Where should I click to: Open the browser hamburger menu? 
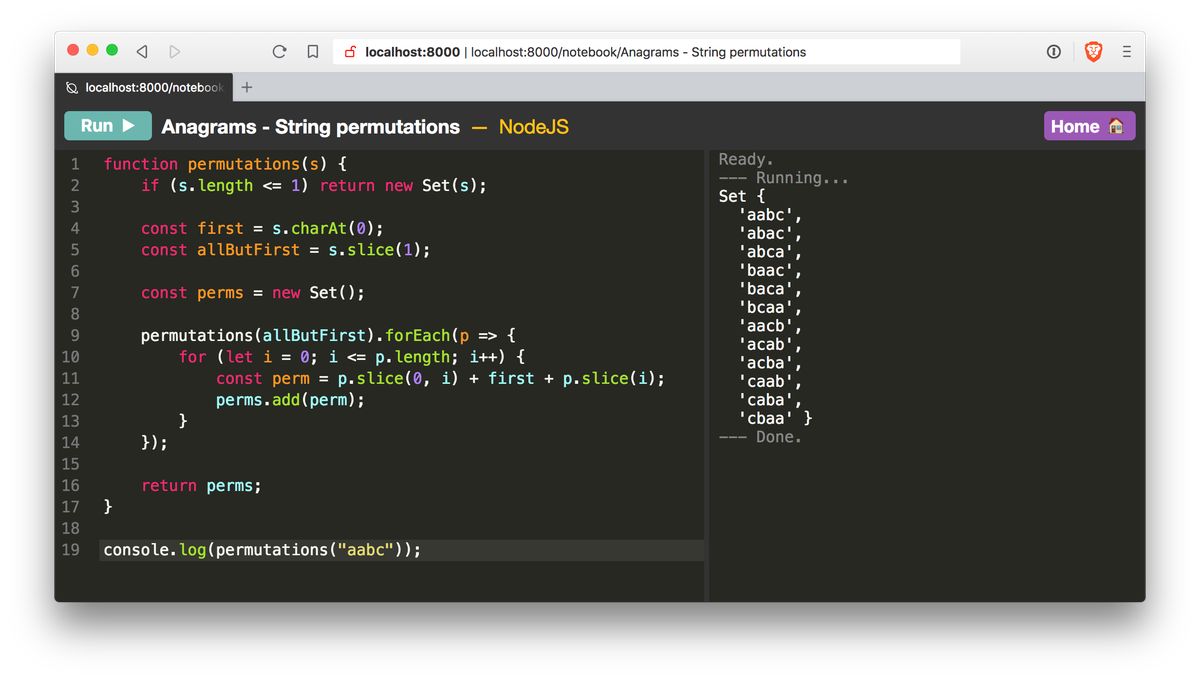[1126, 51]
